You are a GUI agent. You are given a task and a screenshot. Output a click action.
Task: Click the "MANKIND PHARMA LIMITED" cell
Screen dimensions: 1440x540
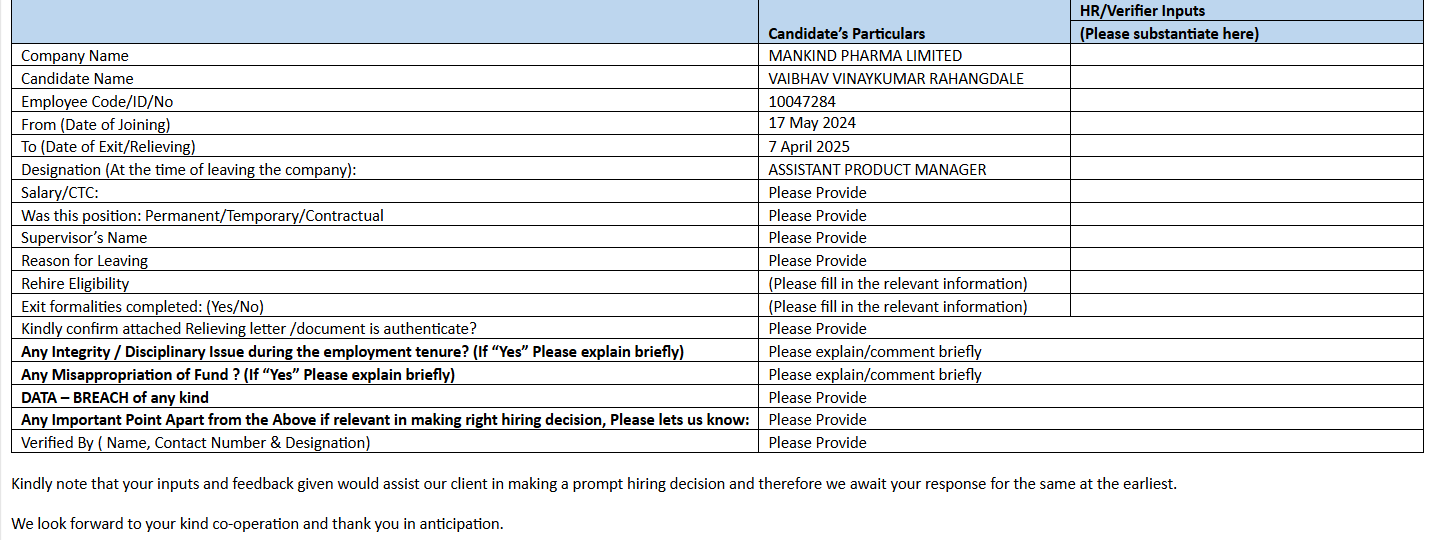pyautogui.click(x=865, y=56)
